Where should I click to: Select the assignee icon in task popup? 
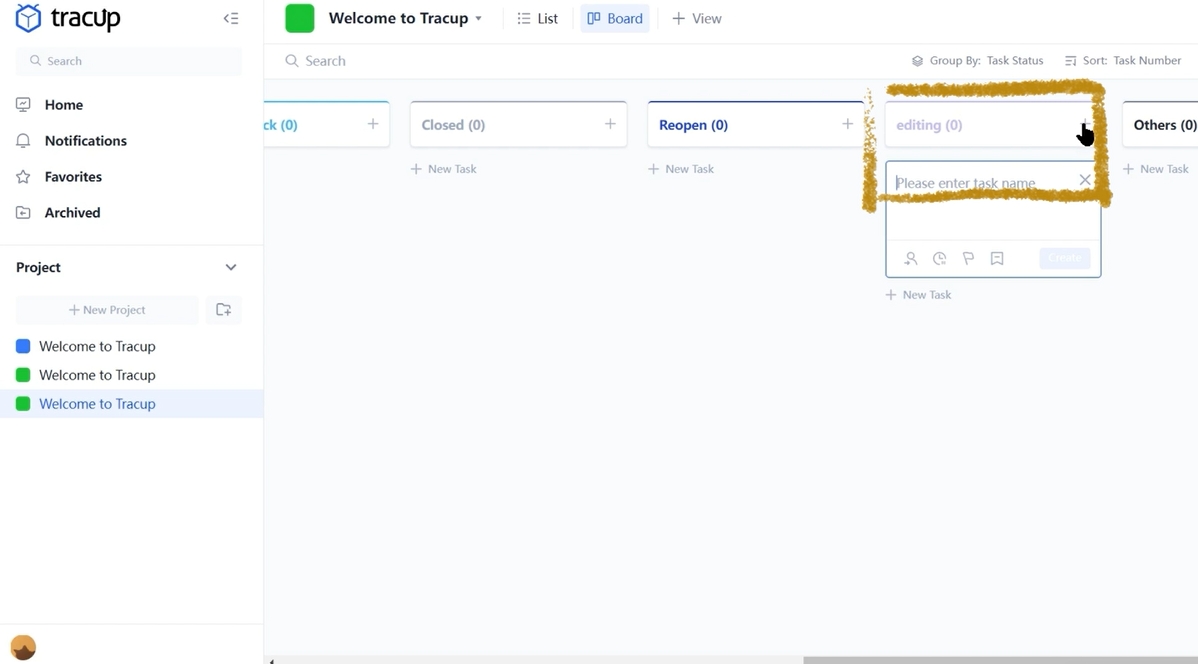click(x=910, y=258)
